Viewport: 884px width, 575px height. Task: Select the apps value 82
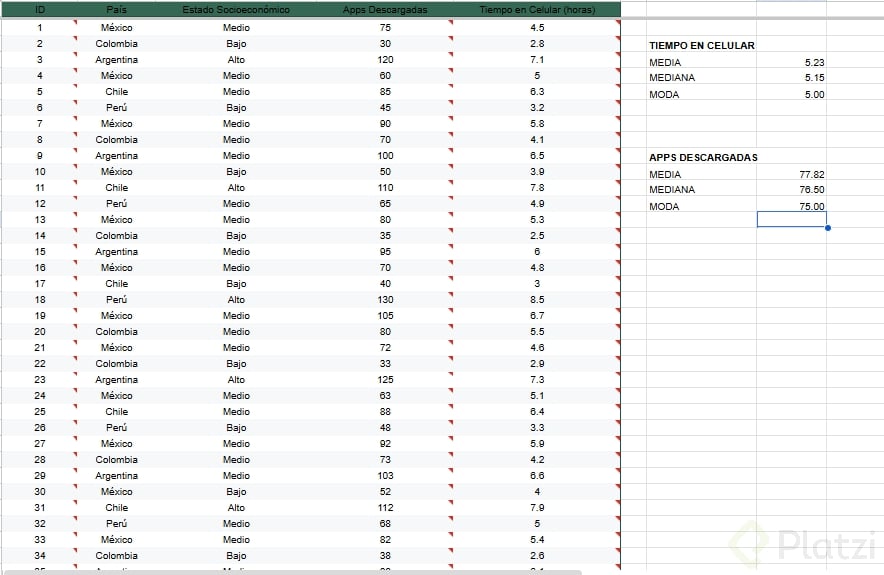click(x=385, y=540)
